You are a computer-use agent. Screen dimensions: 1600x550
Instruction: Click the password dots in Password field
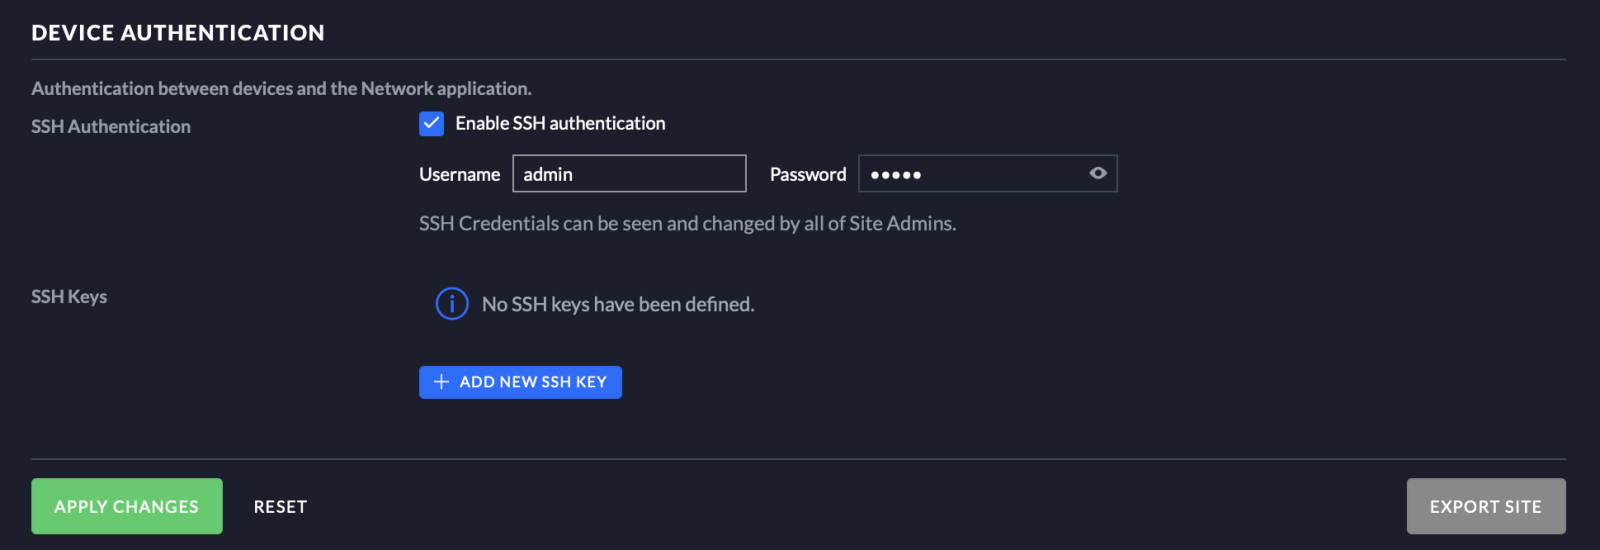[896, 175]
